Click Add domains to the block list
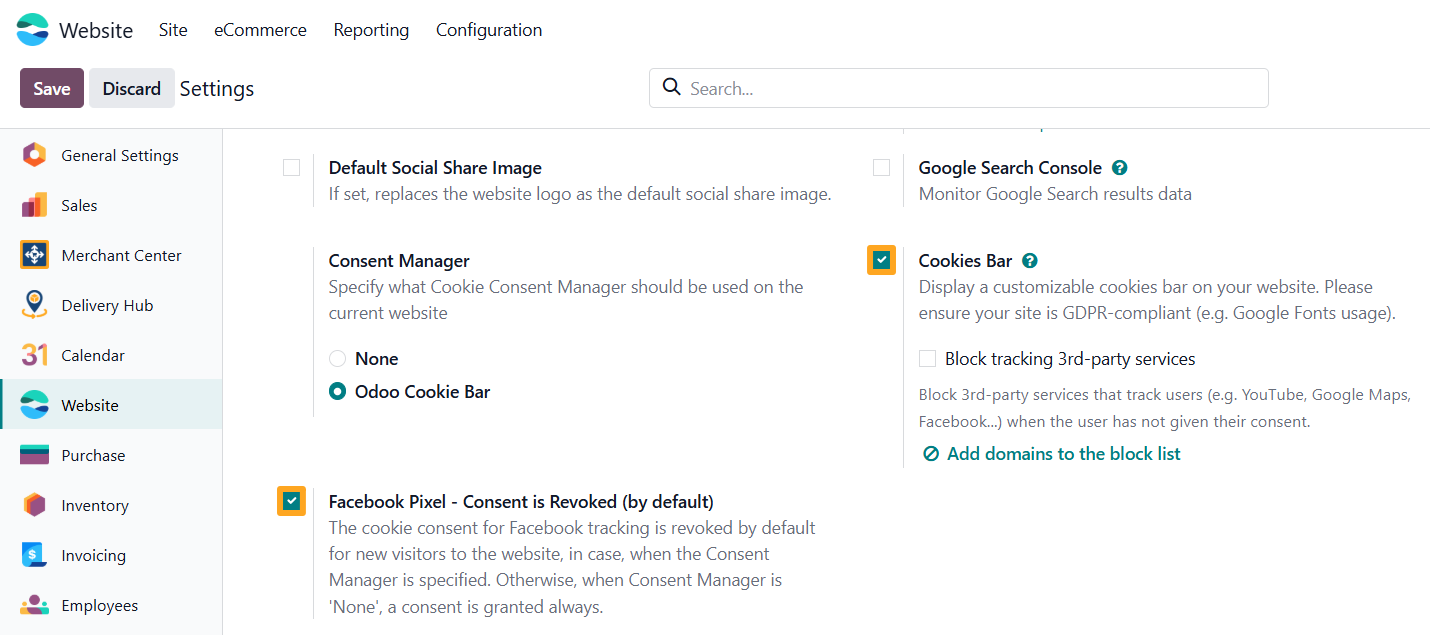This screenshot has width=1430, height=635. [x=1064, y=454]
